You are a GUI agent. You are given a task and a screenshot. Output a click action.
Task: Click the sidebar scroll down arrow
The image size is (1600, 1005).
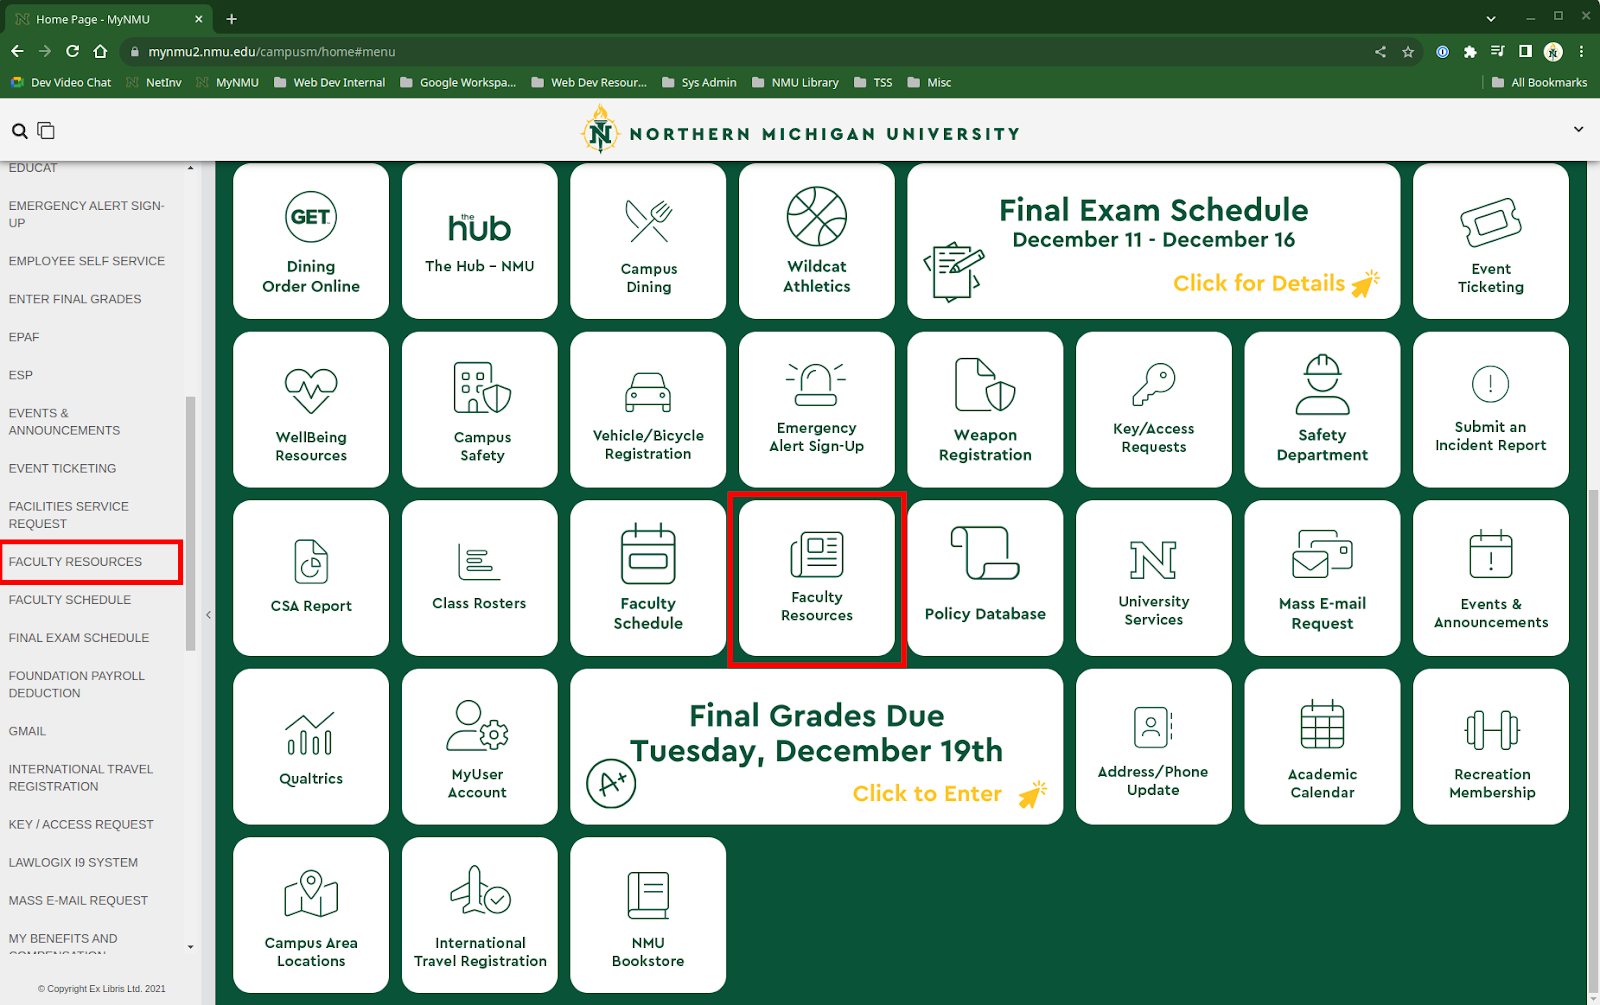[190, 947]
